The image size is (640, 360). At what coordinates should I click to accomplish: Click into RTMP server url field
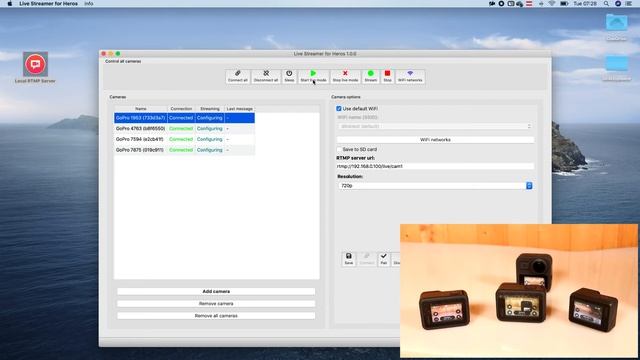pos(435,166)
